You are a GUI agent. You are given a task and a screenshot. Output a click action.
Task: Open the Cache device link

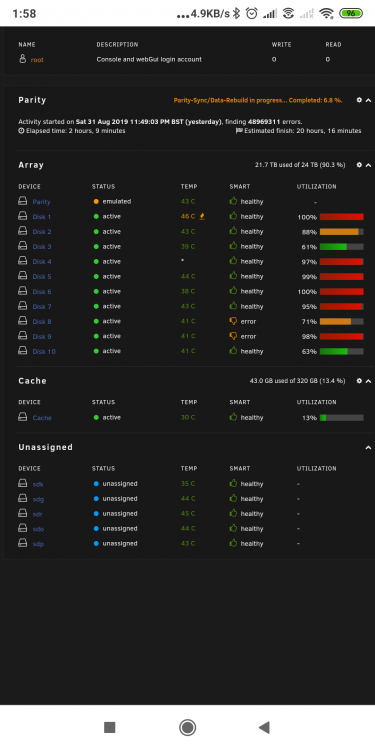point(42,418)
